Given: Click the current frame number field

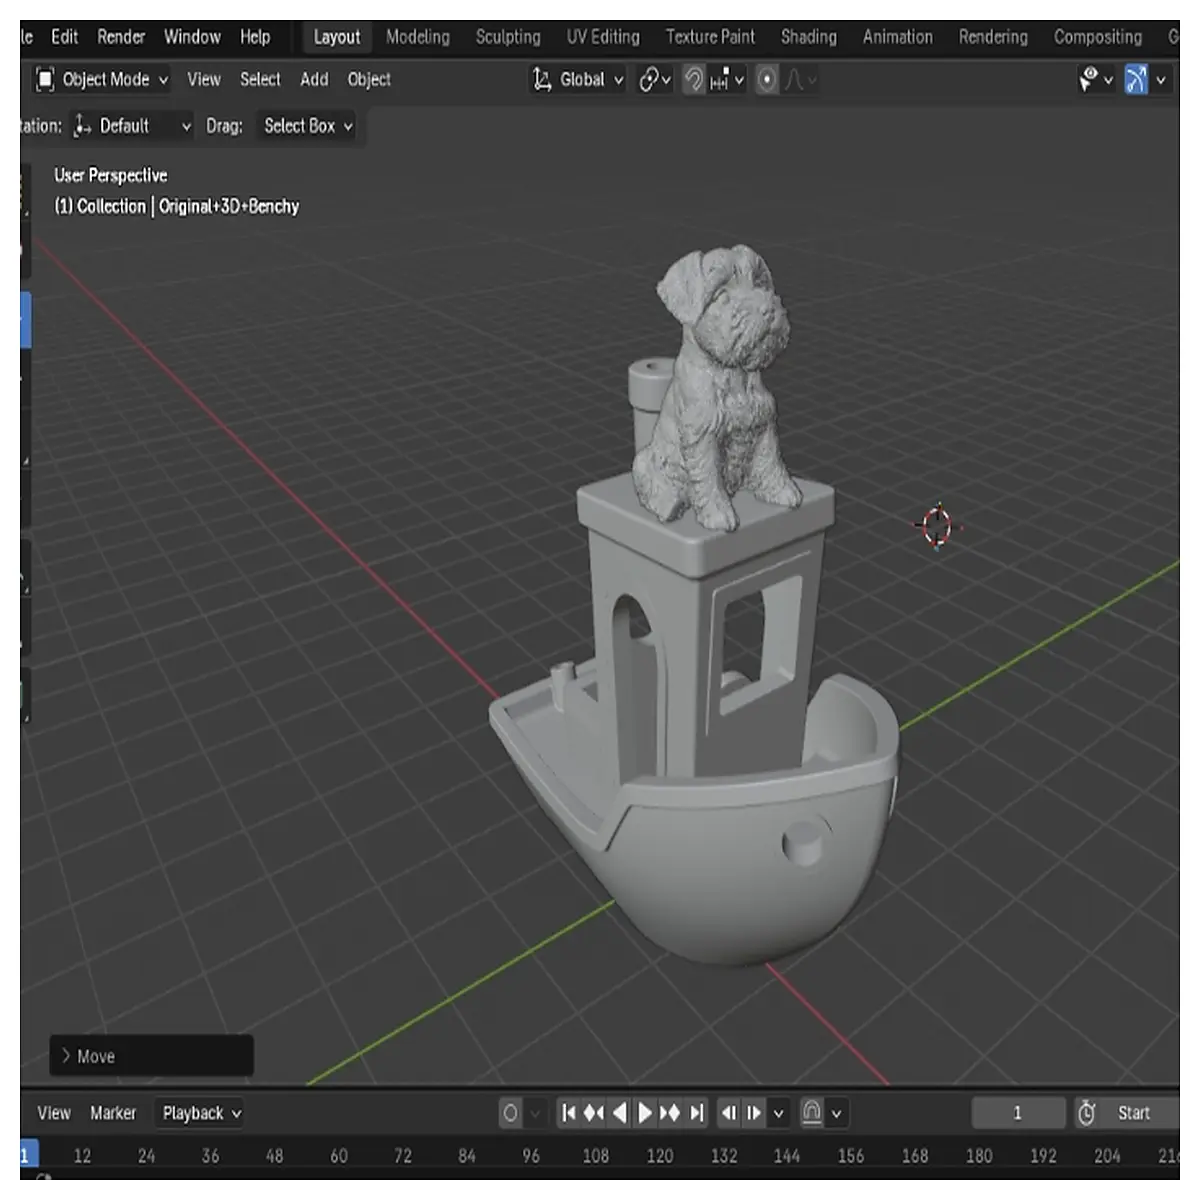Looking at the screenshot, I should coord(1018,1113).
